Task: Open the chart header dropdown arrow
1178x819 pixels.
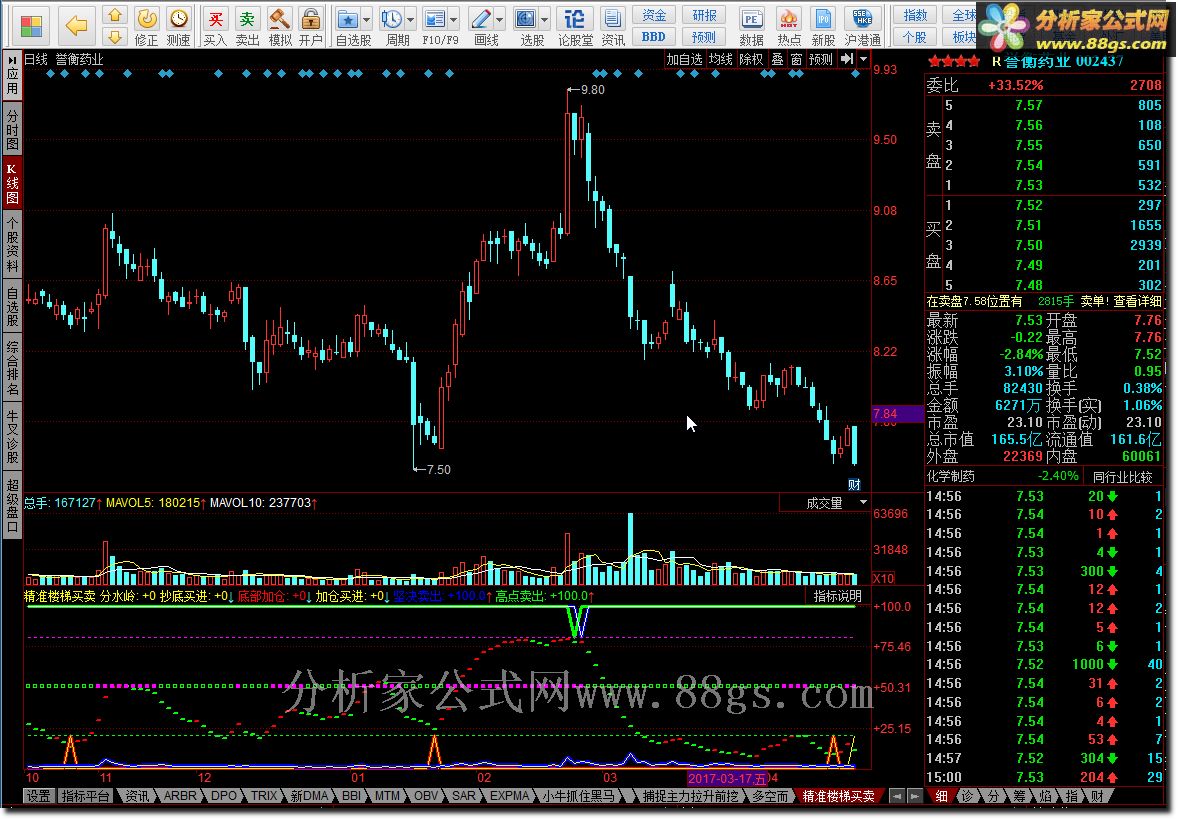Action: [863, 59]
